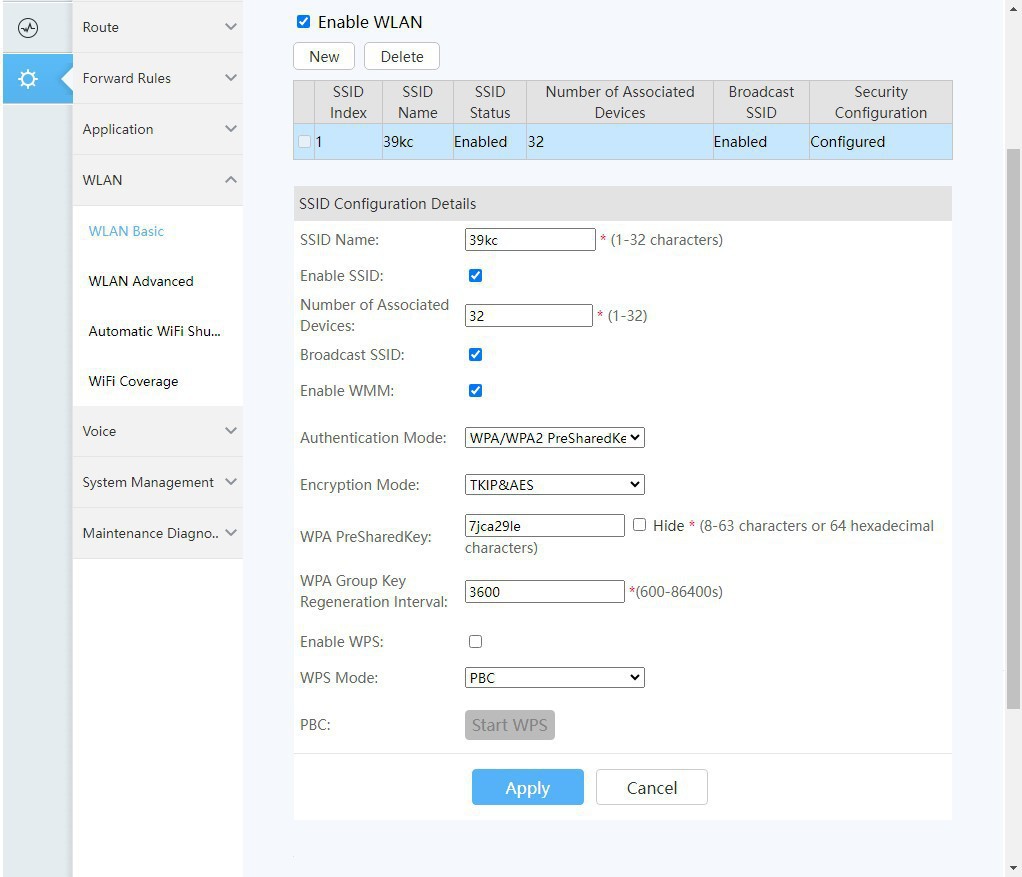Check the Enable WPS checkbox

point(475,642)
